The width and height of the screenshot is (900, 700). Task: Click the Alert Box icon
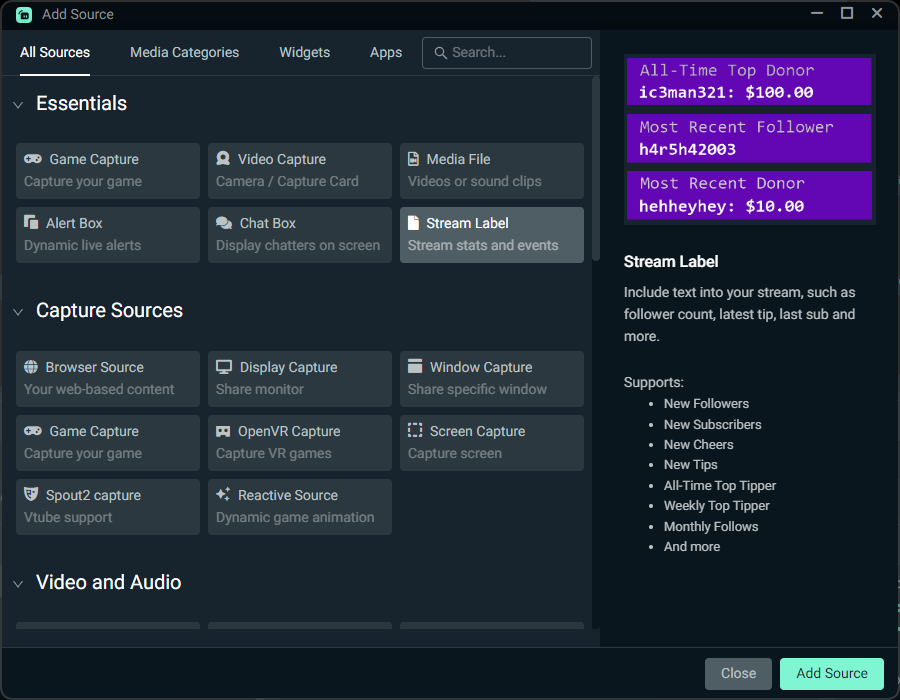31,223
